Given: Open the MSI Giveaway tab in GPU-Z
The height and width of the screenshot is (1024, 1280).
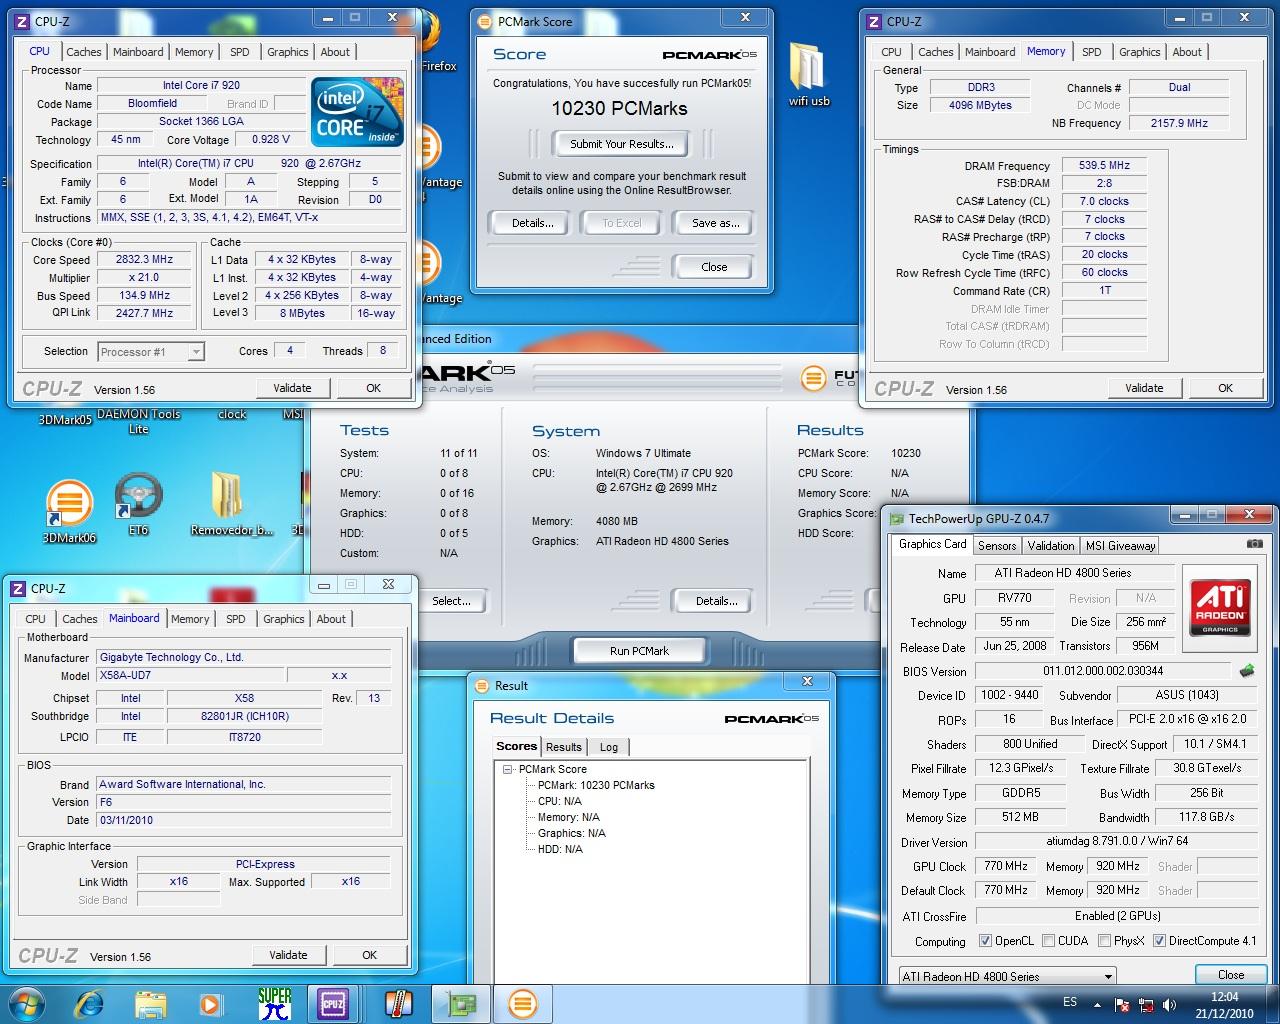Looking at the screenshot, I should pos(1120,545).
